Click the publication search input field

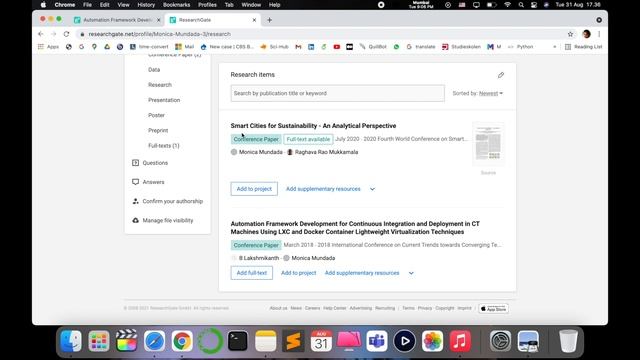coord(338,93)
